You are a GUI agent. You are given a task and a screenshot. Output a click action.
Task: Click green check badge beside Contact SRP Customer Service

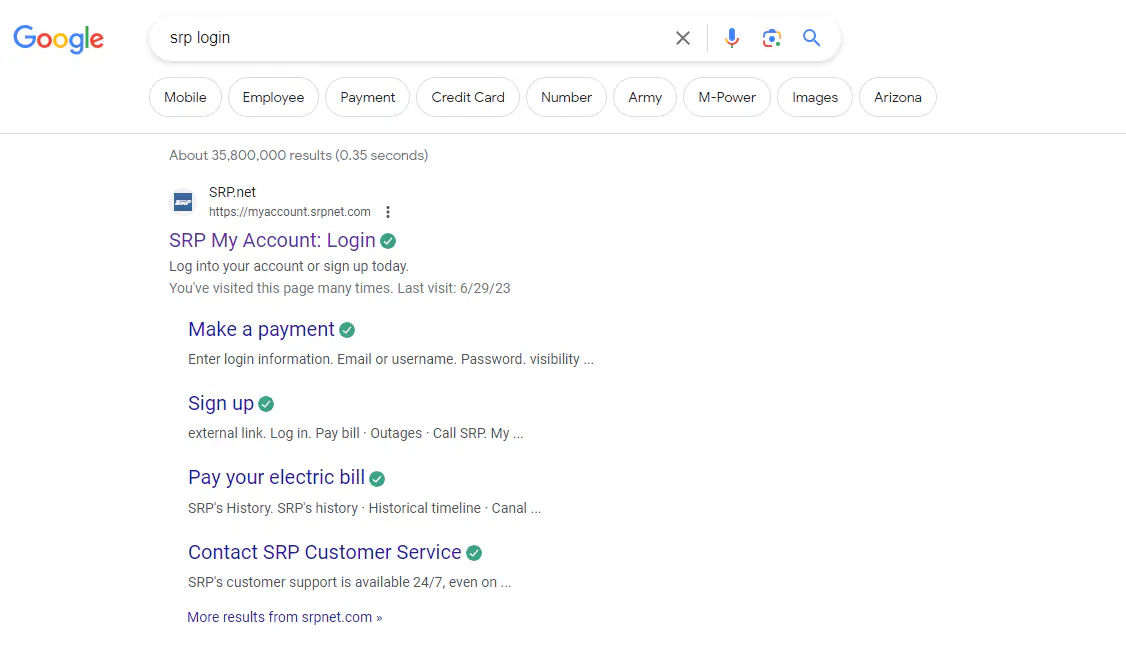tap(474, 553)
